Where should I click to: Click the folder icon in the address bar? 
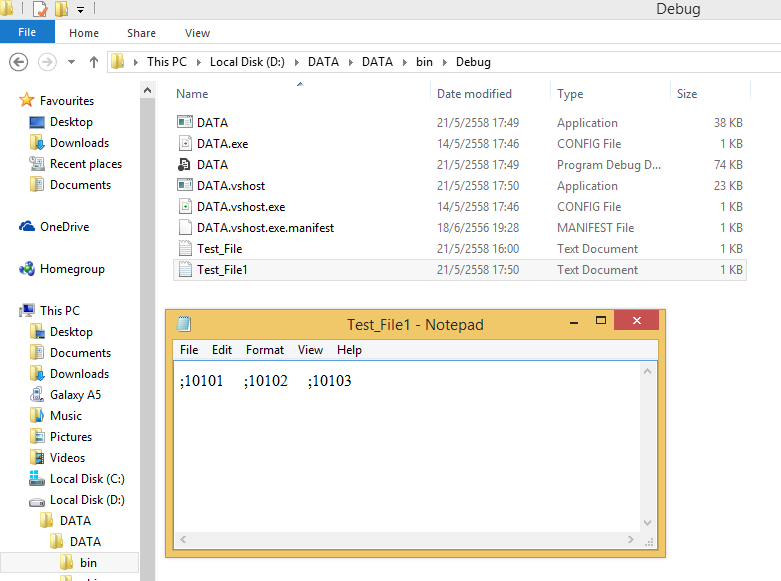pos(118,62)
